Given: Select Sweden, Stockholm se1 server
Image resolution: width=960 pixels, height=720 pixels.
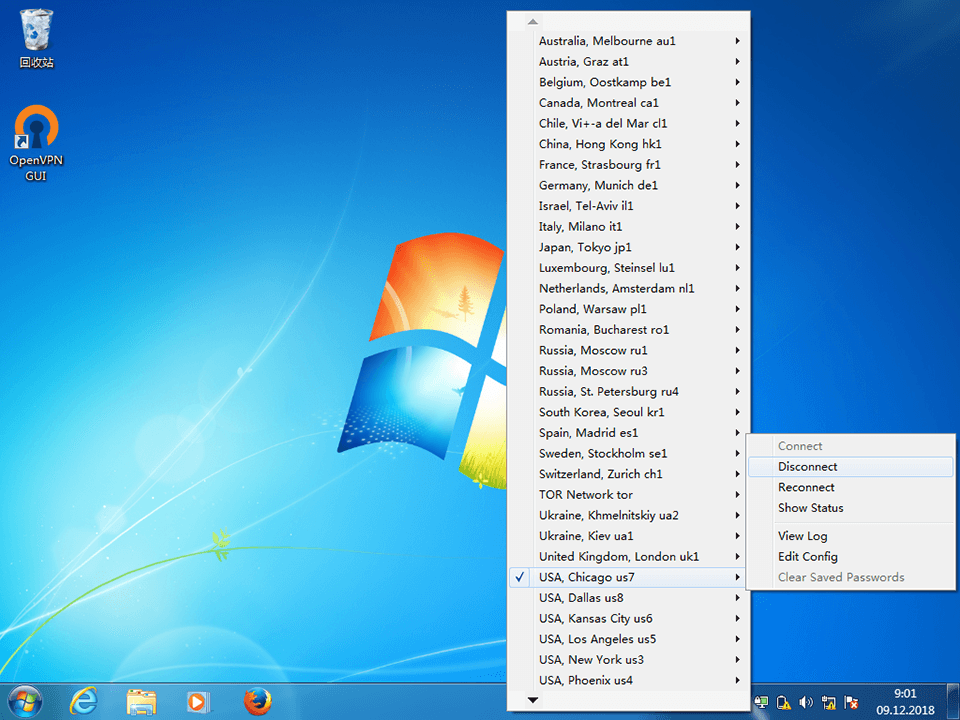Looking at the screenshot, I should coord(628,453).
